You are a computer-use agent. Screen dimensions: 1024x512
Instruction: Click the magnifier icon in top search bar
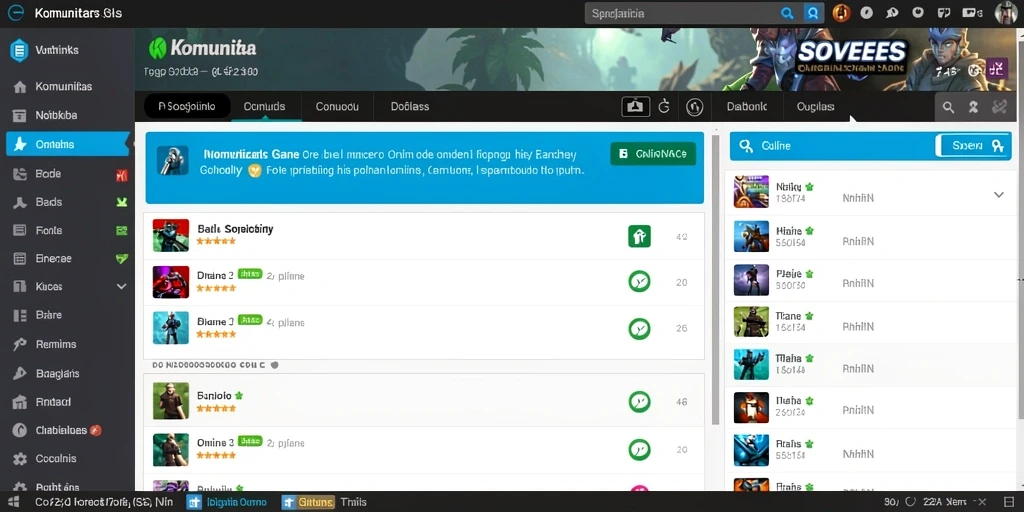[x=788, y=13]
